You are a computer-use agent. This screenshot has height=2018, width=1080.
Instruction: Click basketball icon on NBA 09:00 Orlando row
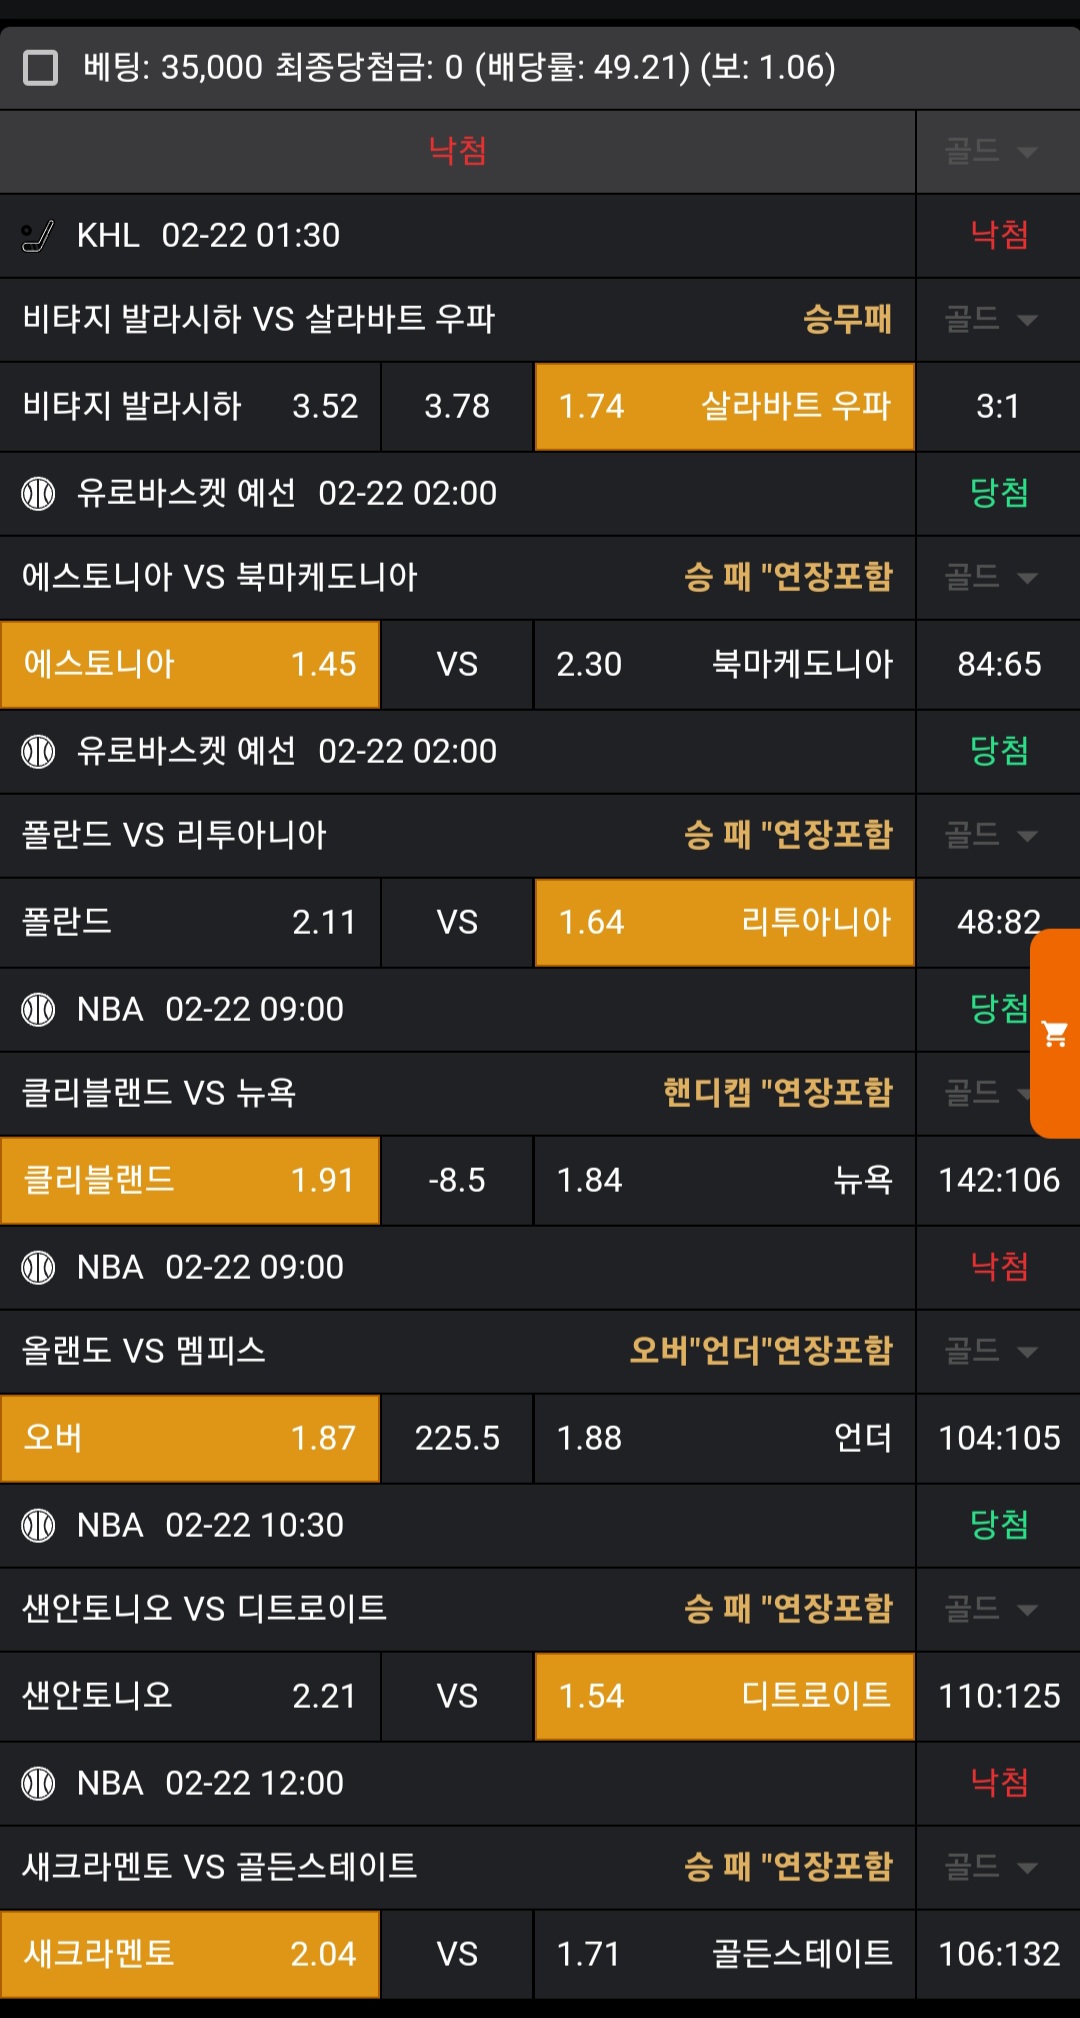point(38,1267)
